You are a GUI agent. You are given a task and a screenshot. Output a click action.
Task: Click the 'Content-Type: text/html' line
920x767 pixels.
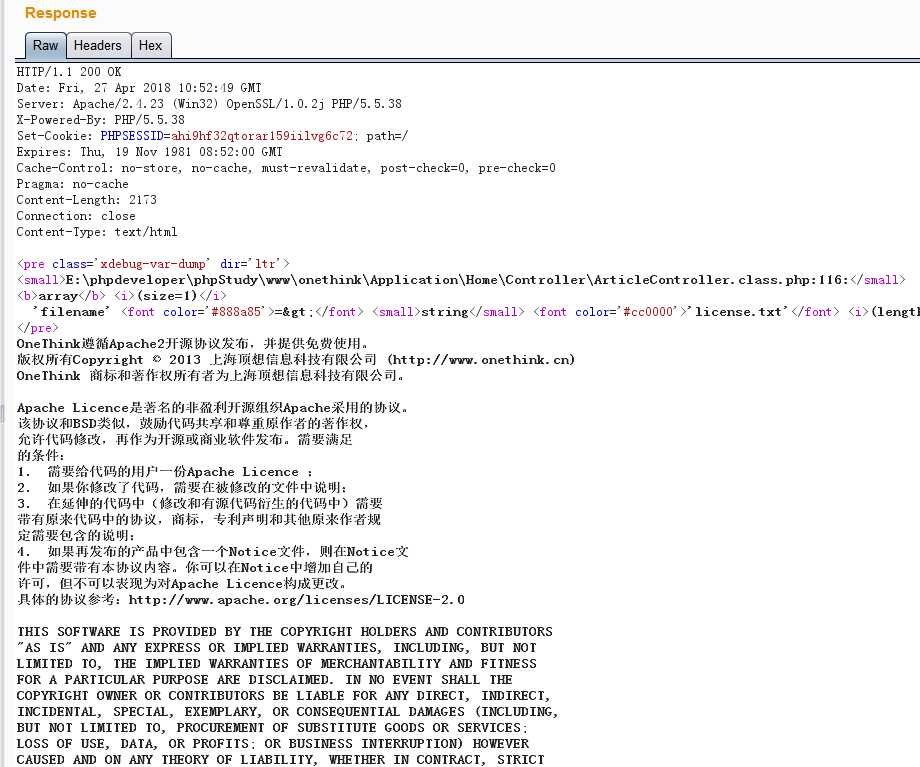tap(97, 232)
